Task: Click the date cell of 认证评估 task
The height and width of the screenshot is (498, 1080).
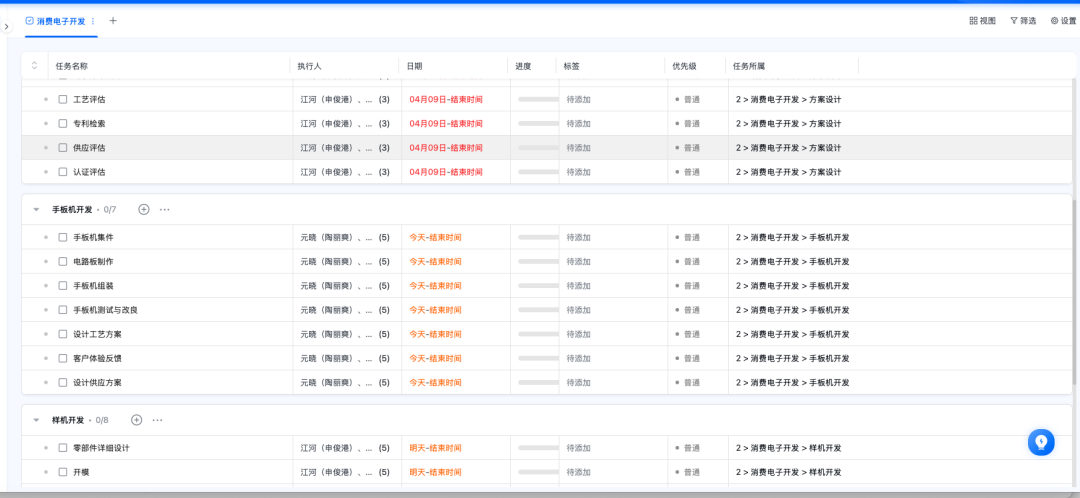Action: (446, 172)
